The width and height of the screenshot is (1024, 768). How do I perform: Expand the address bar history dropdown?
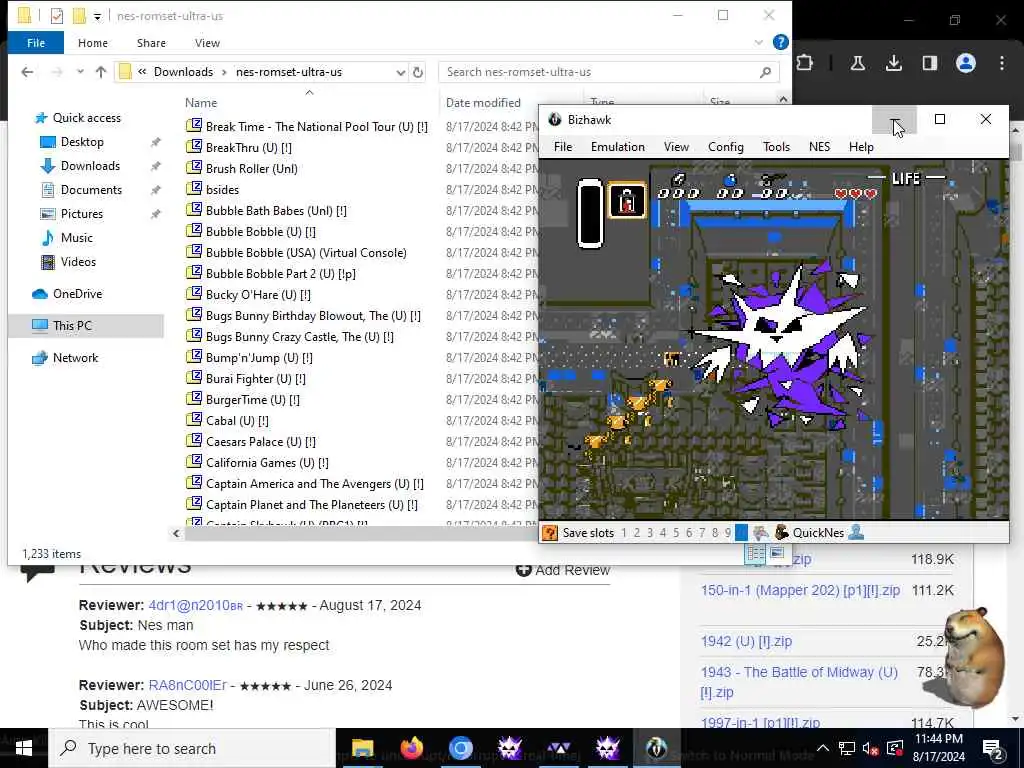(400, 72)
